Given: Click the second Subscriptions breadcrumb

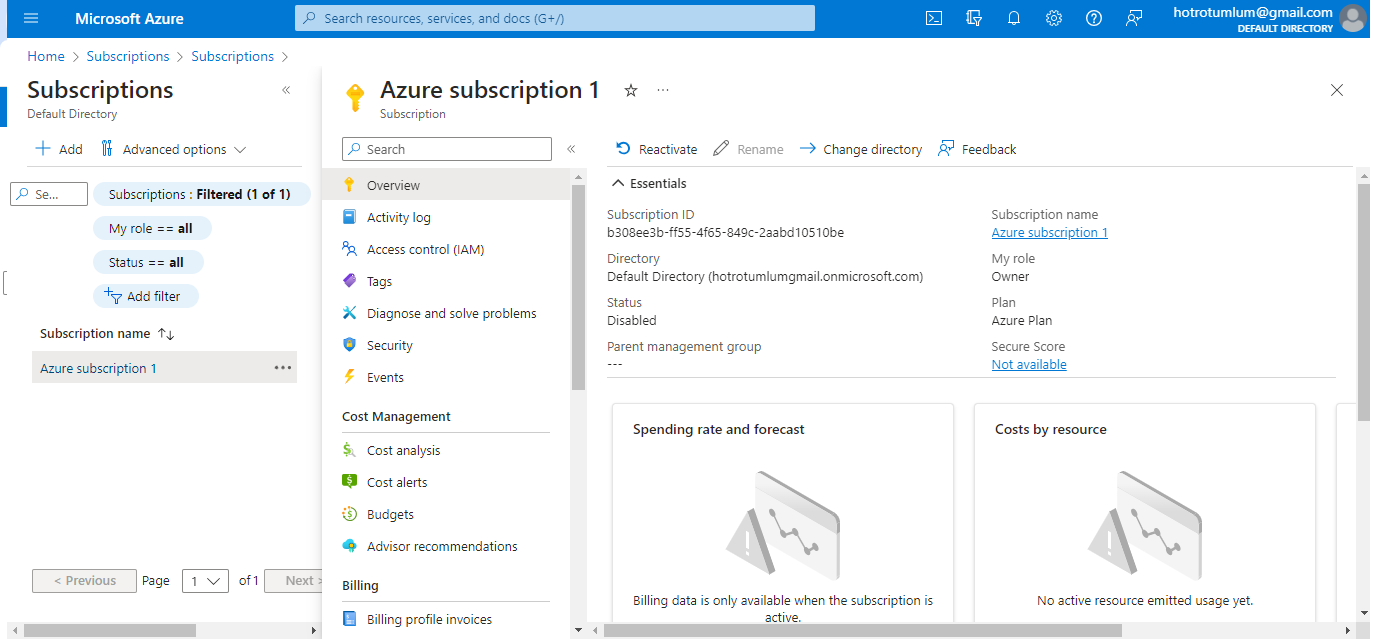Looking at the screenshot, I should tap(233, 56).
